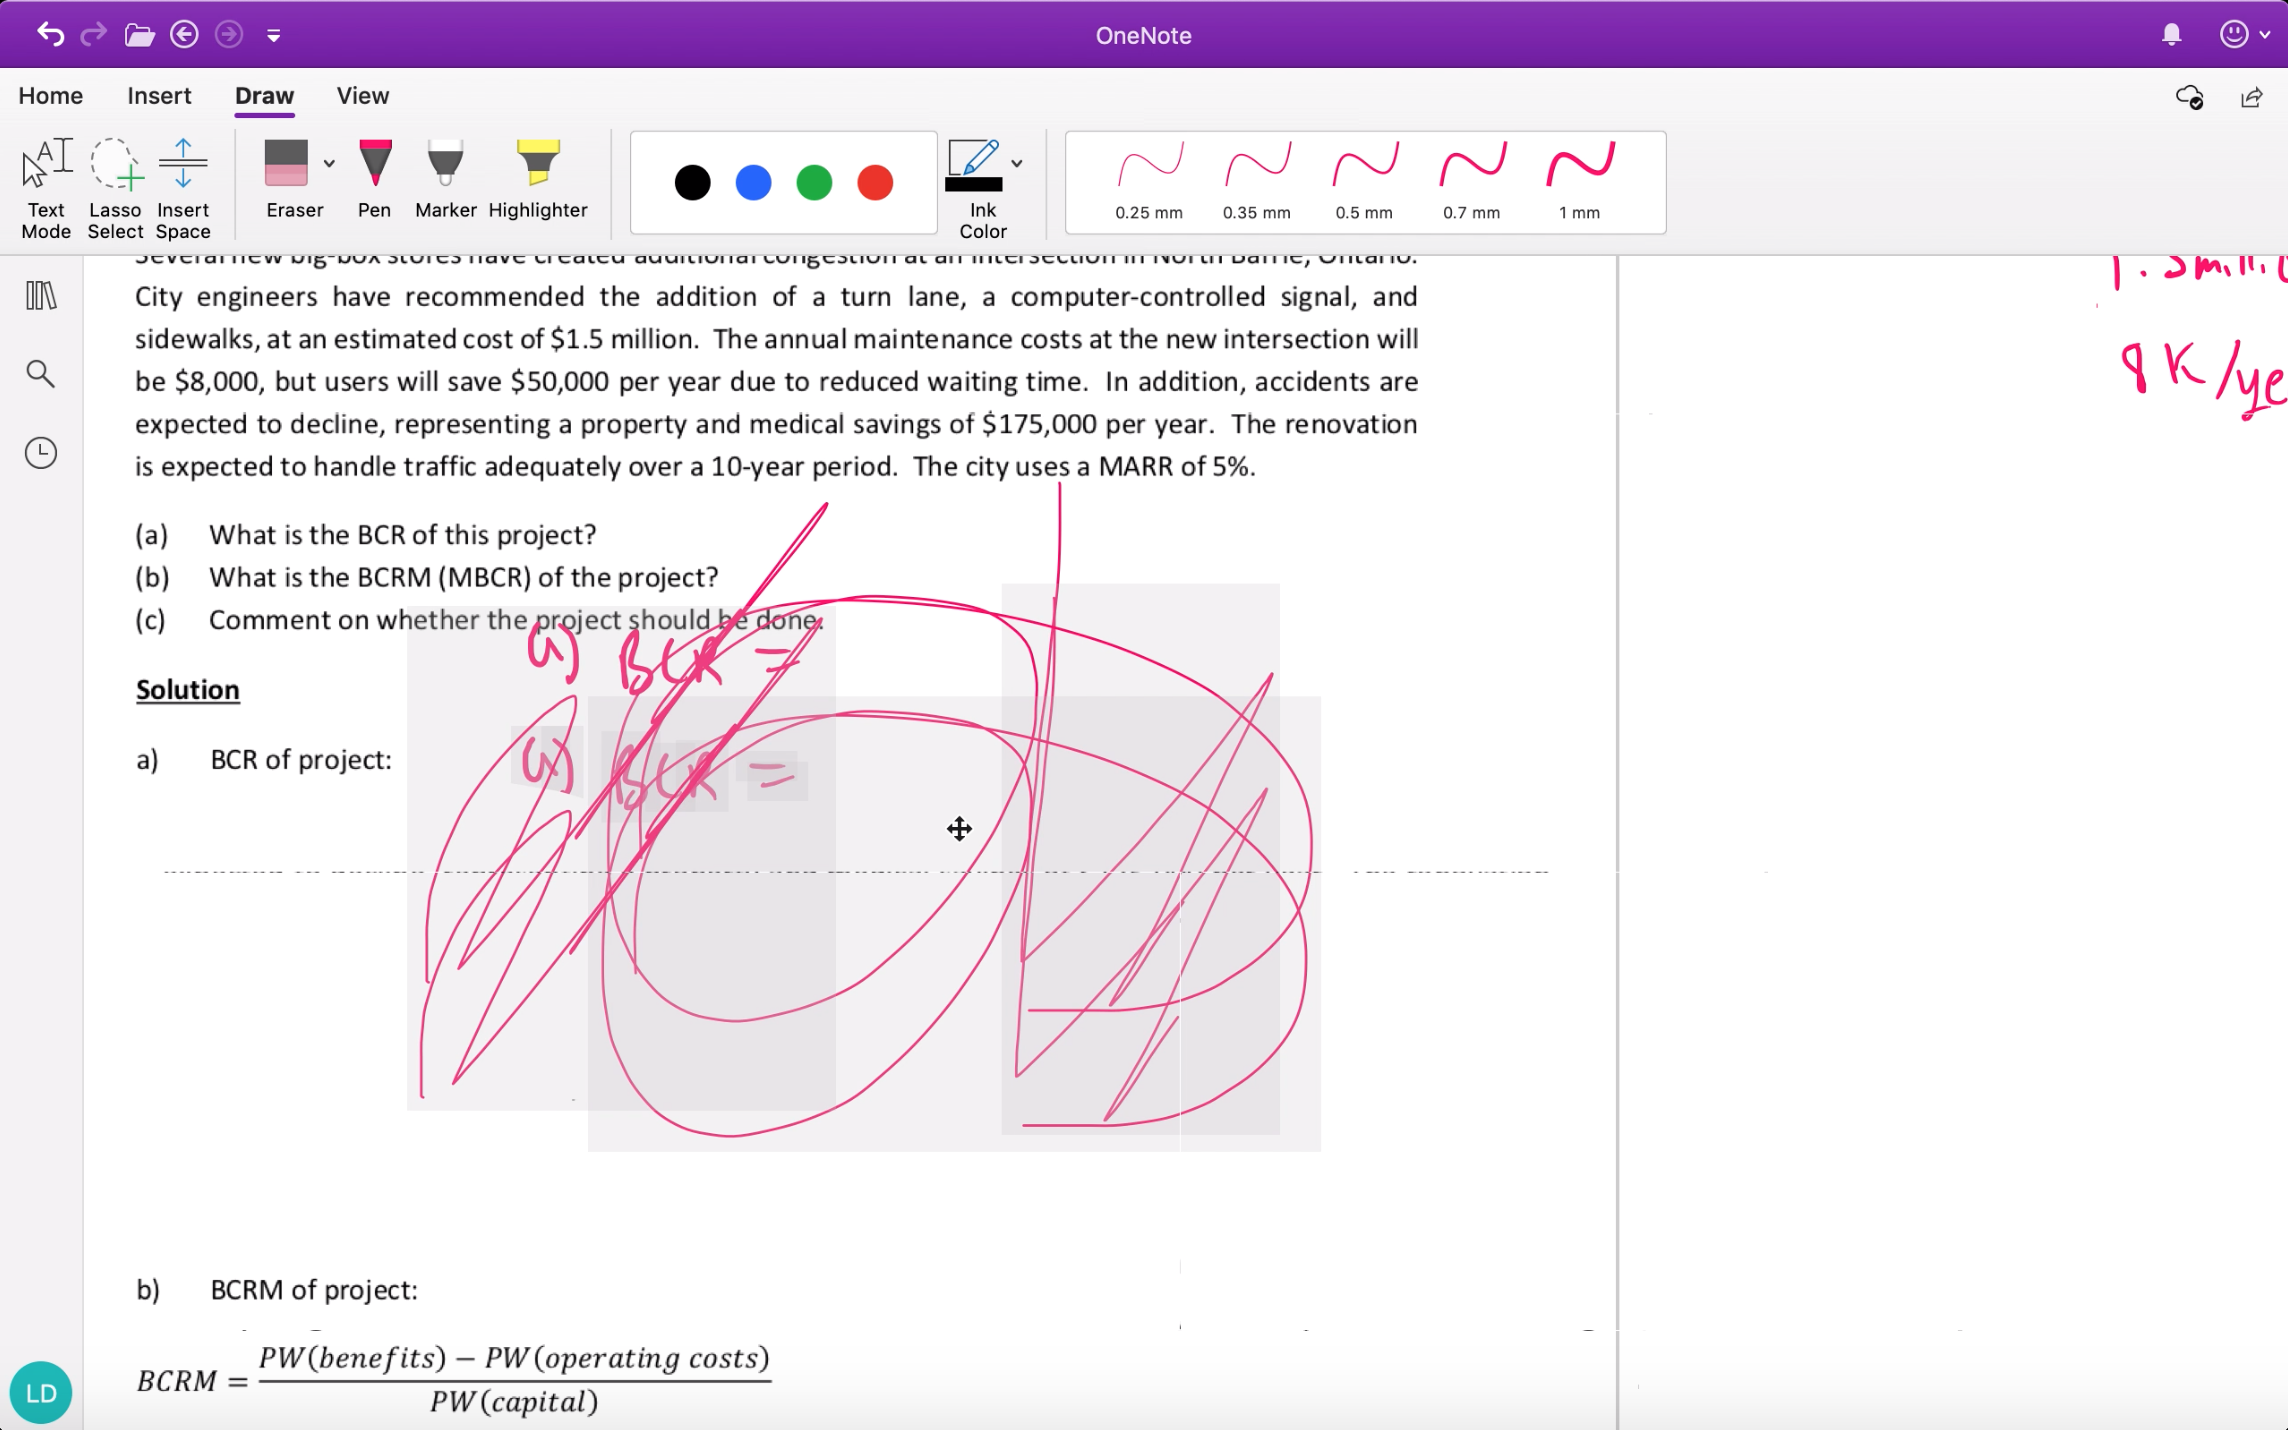Image resolution: width=2288 pixels, height=1430 pixels.
Task: Expand the quick access toolbar customize arrow
Action: click(273, 36)
